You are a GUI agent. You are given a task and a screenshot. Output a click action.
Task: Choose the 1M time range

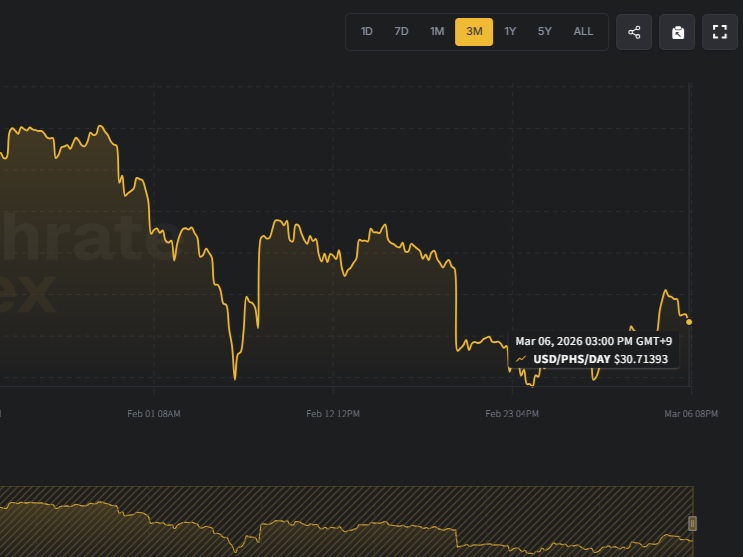point(437,32)
